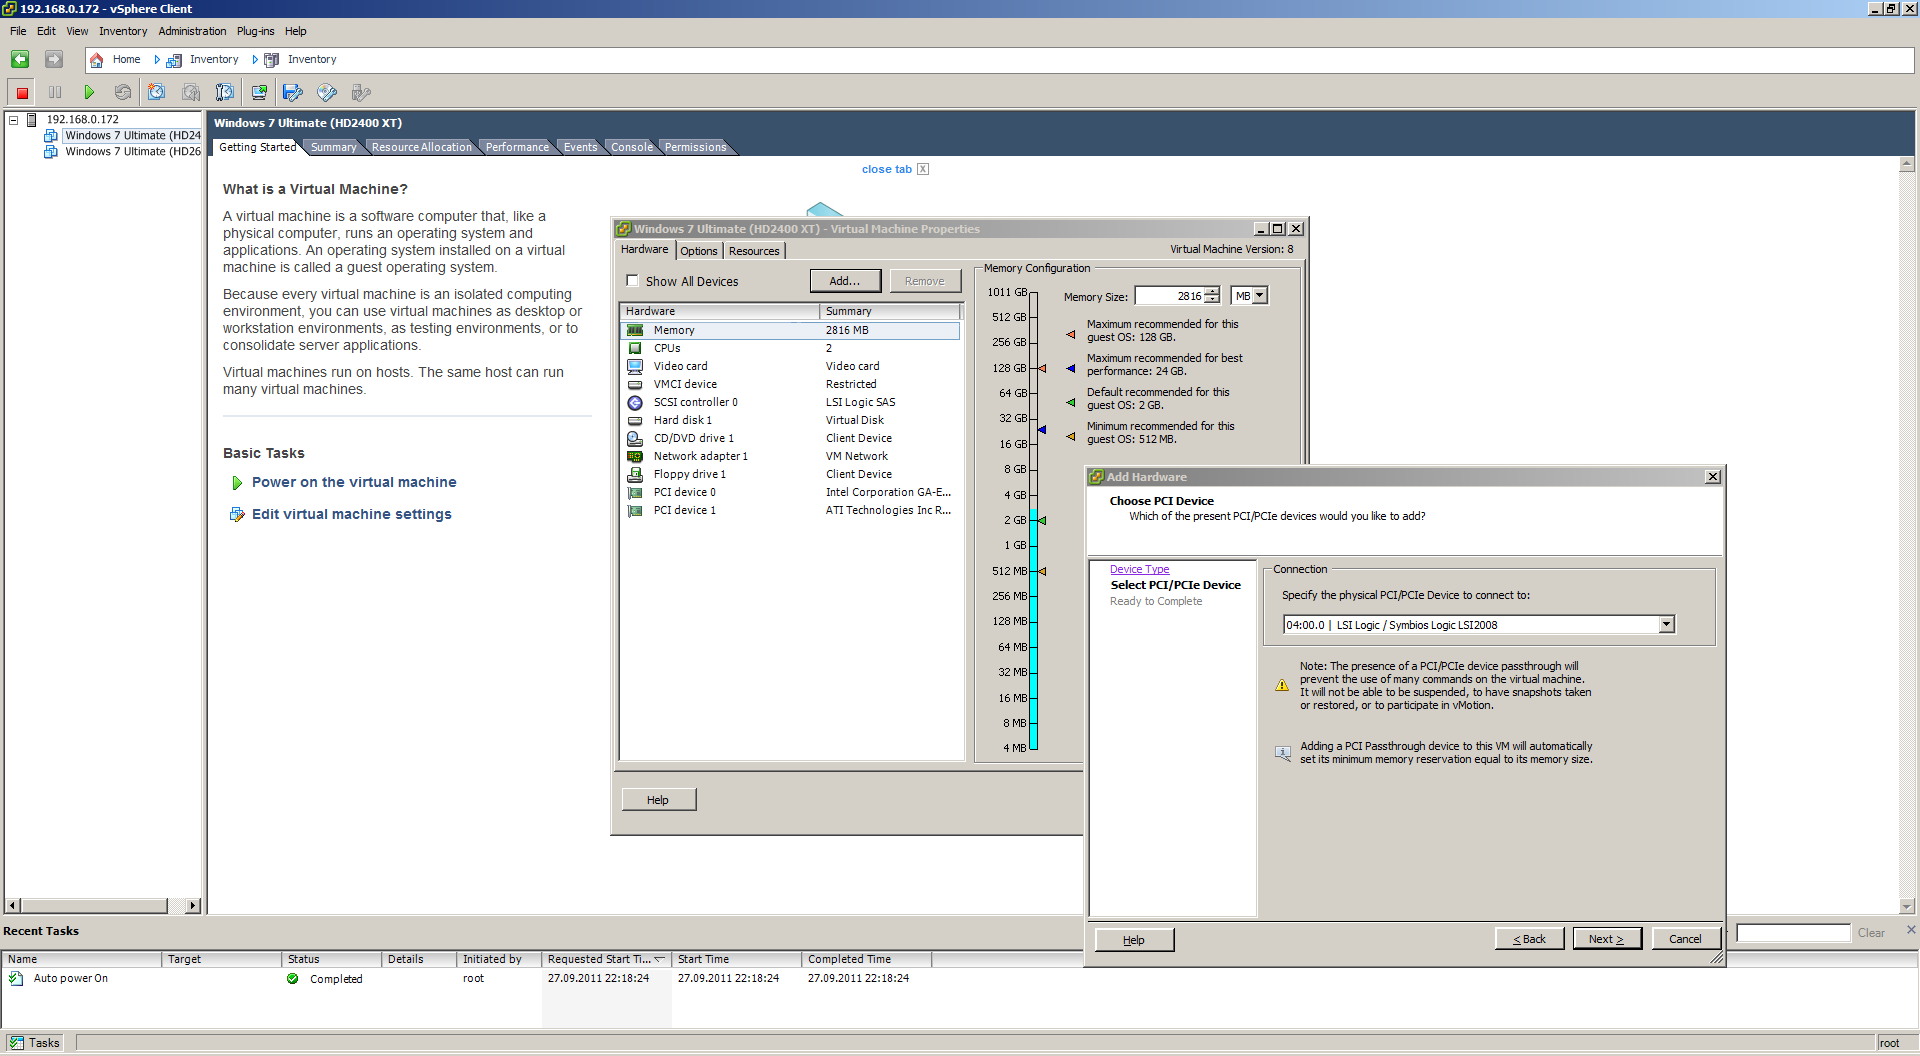This screenshot has width=1920, height=1056.
Task: Click Next in Add Hardware wizard
Action: (x=1607, y=939)
